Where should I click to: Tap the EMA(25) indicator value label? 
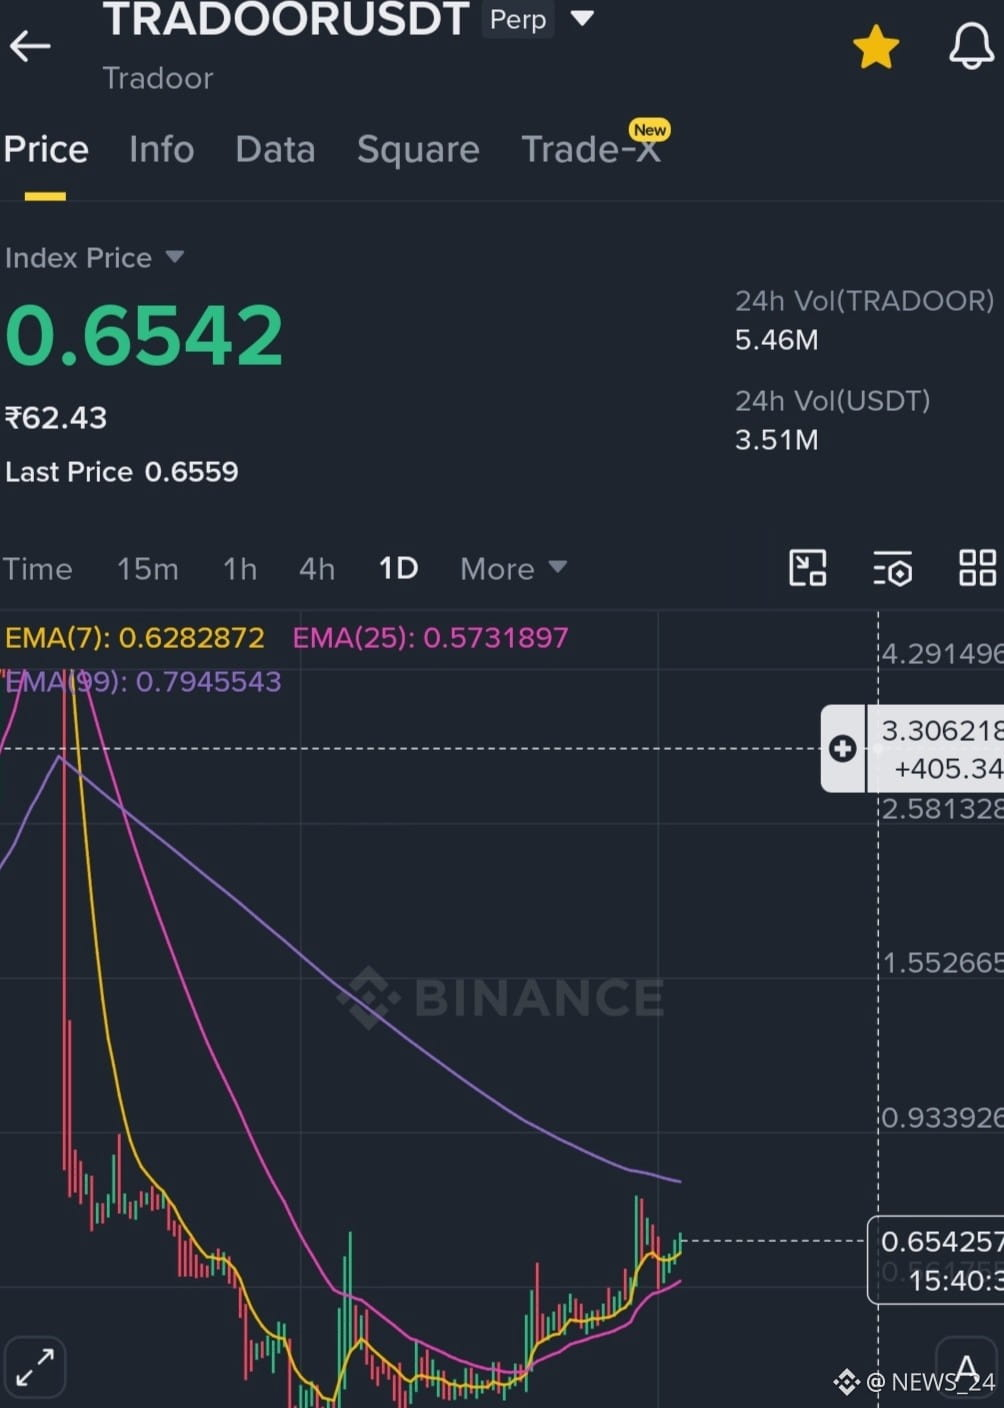click(430, 638)
